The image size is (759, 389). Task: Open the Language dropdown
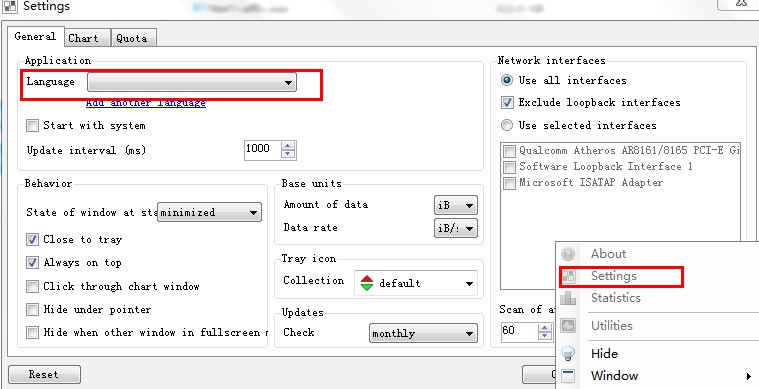pos(192,82)
